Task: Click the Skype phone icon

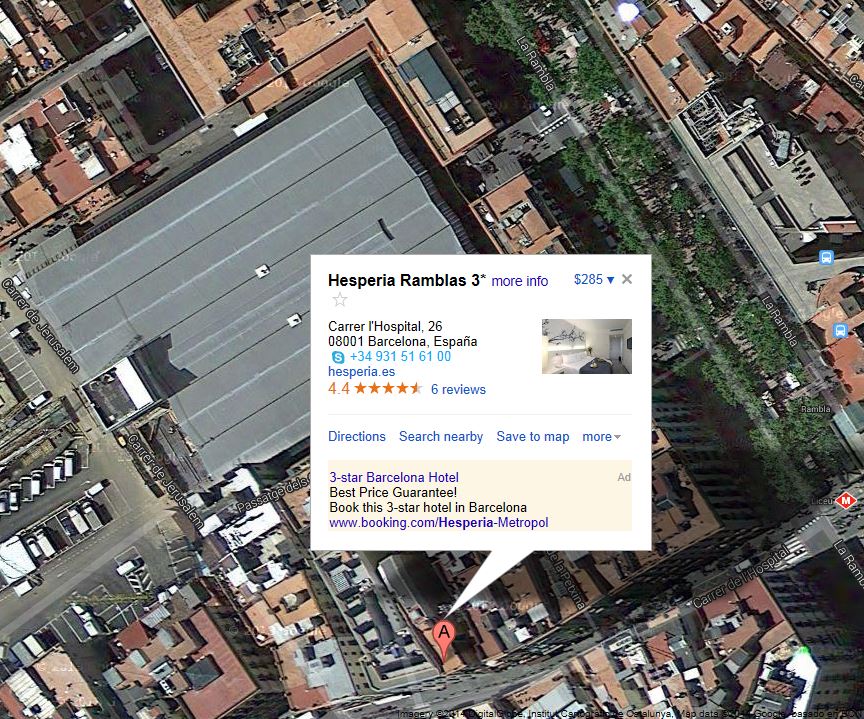Action: pos(338,357)
